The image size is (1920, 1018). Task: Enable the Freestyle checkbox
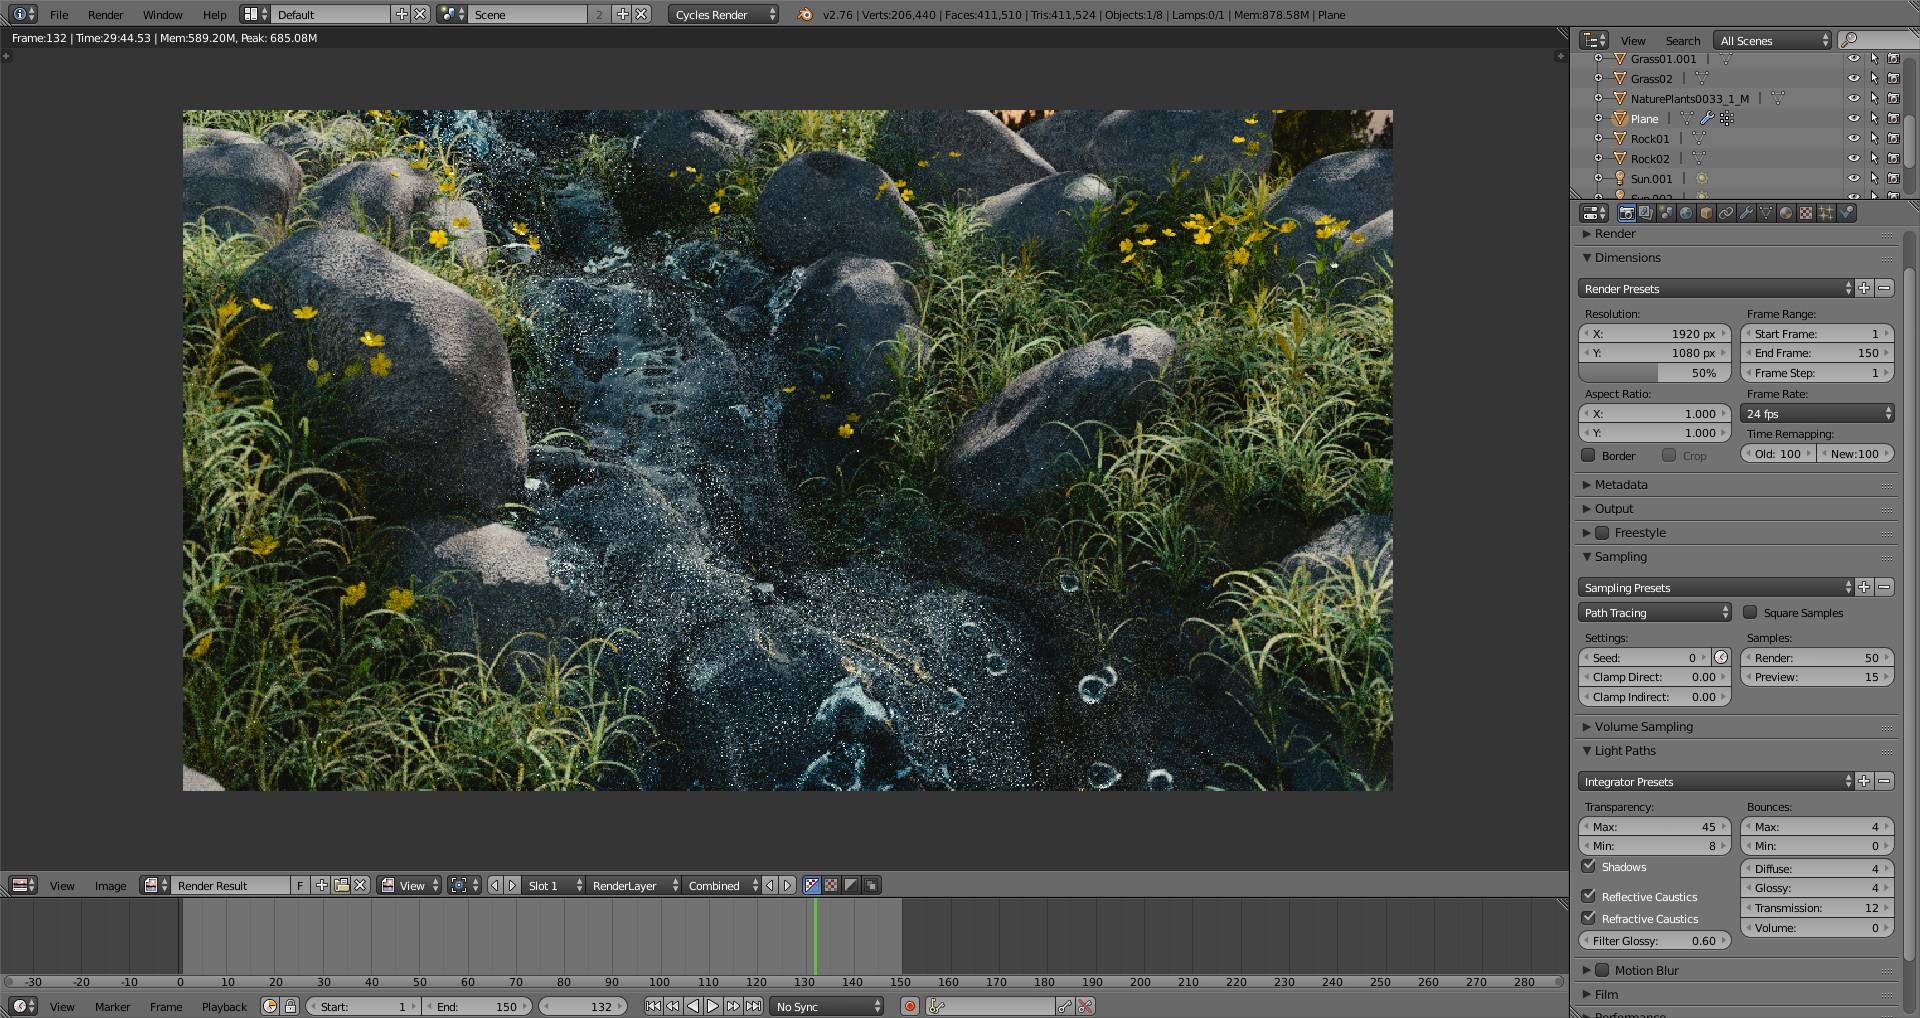pos(1602,533)
